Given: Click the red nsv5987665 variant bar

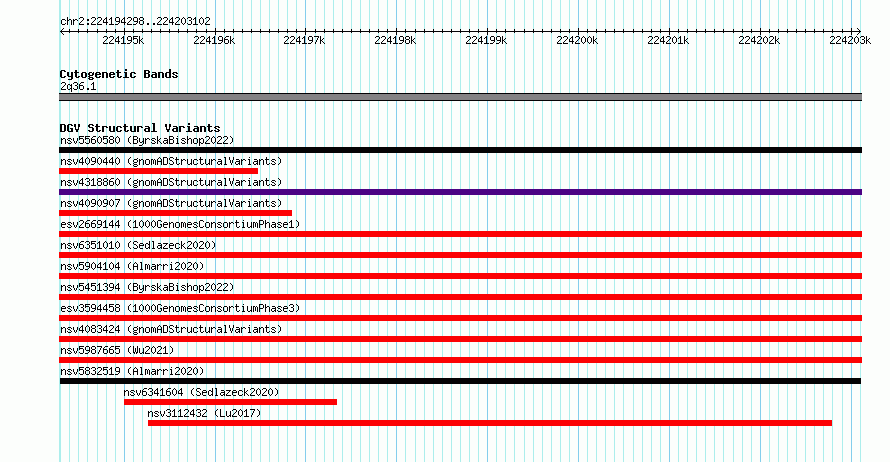Looking at the screenshot, I should (460, 360).
